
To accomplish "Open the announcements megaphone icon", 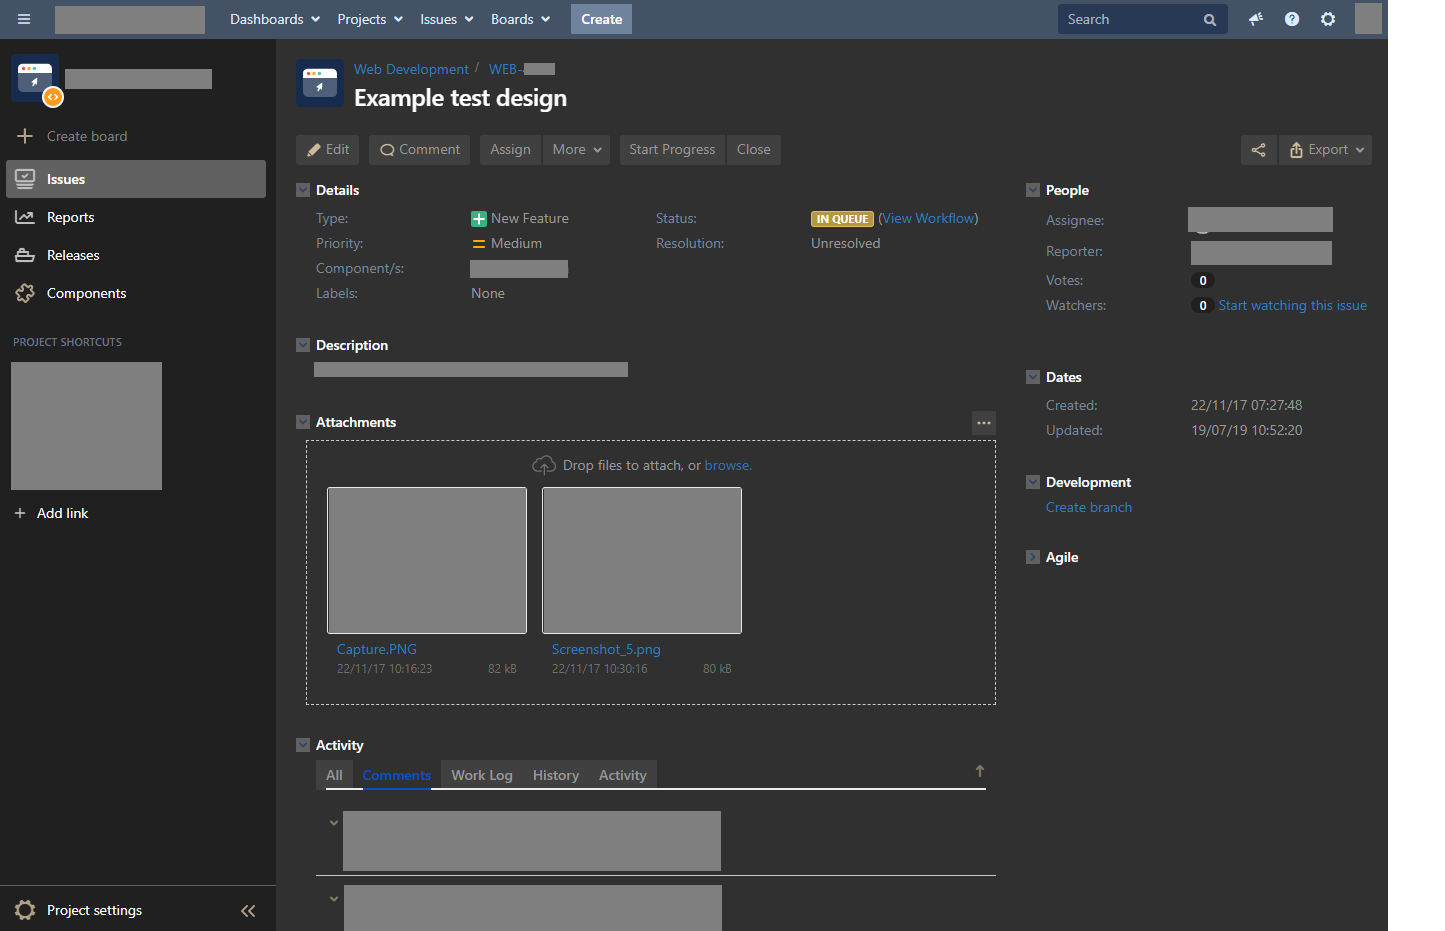I will [1256, 19].
